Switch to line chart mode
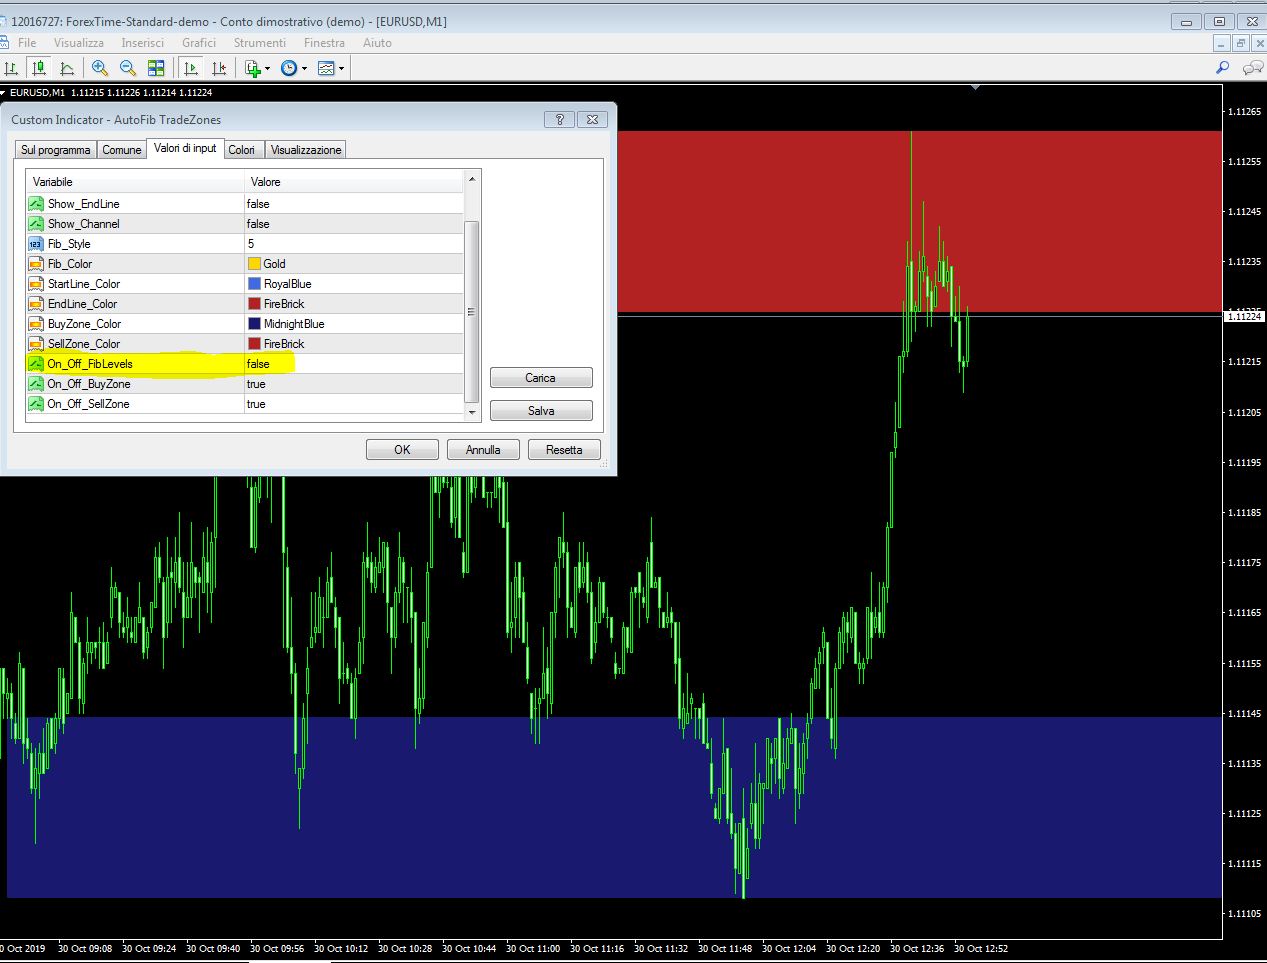Screen dimensions: 1267x963 [x=67, y=68]
